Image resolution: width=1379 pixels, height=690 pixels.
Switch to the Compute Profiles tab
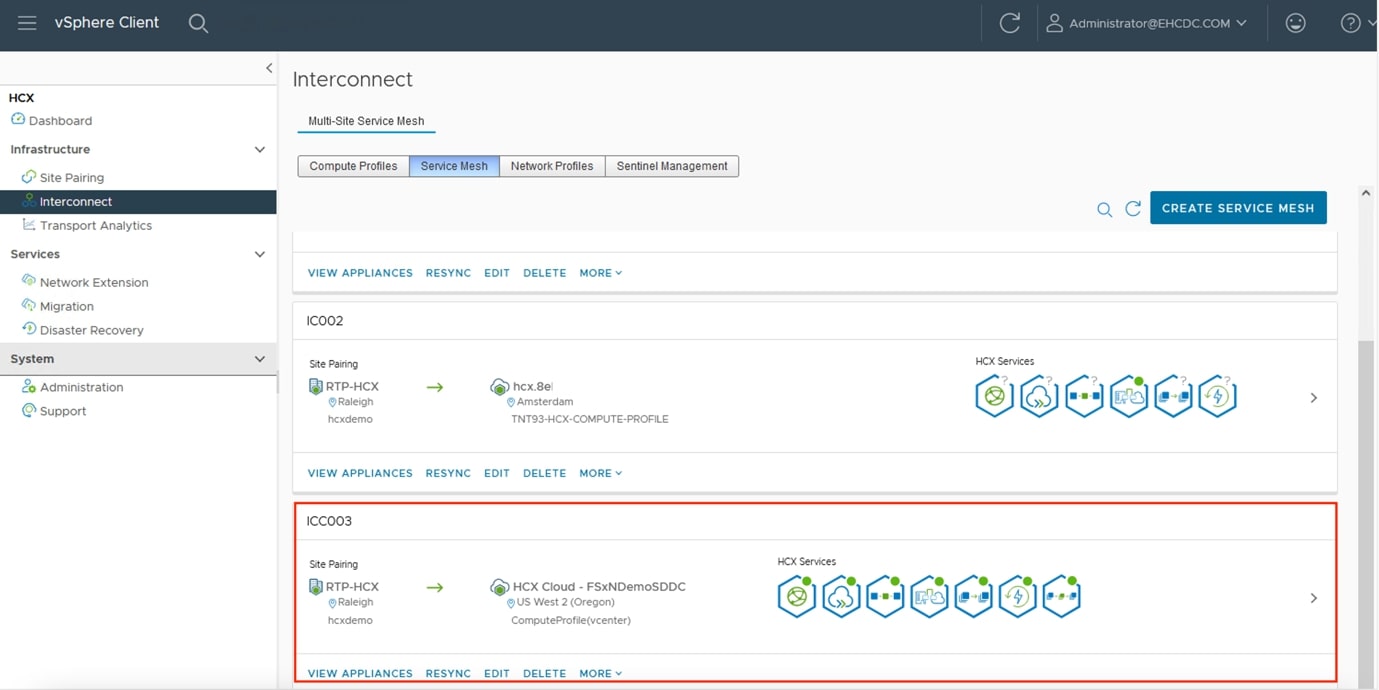[353, 166]
